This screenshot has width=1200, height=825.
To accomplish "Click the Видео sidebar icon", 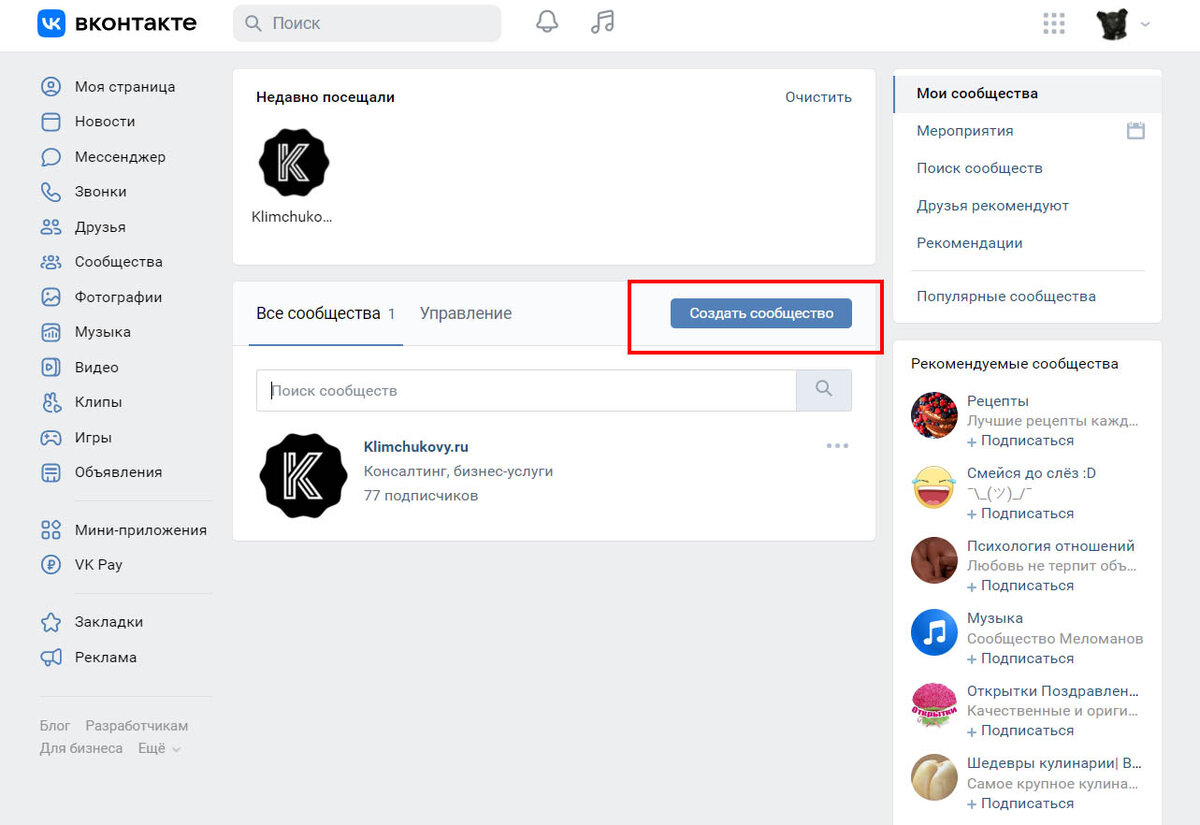I will click(x=51, y=367).
